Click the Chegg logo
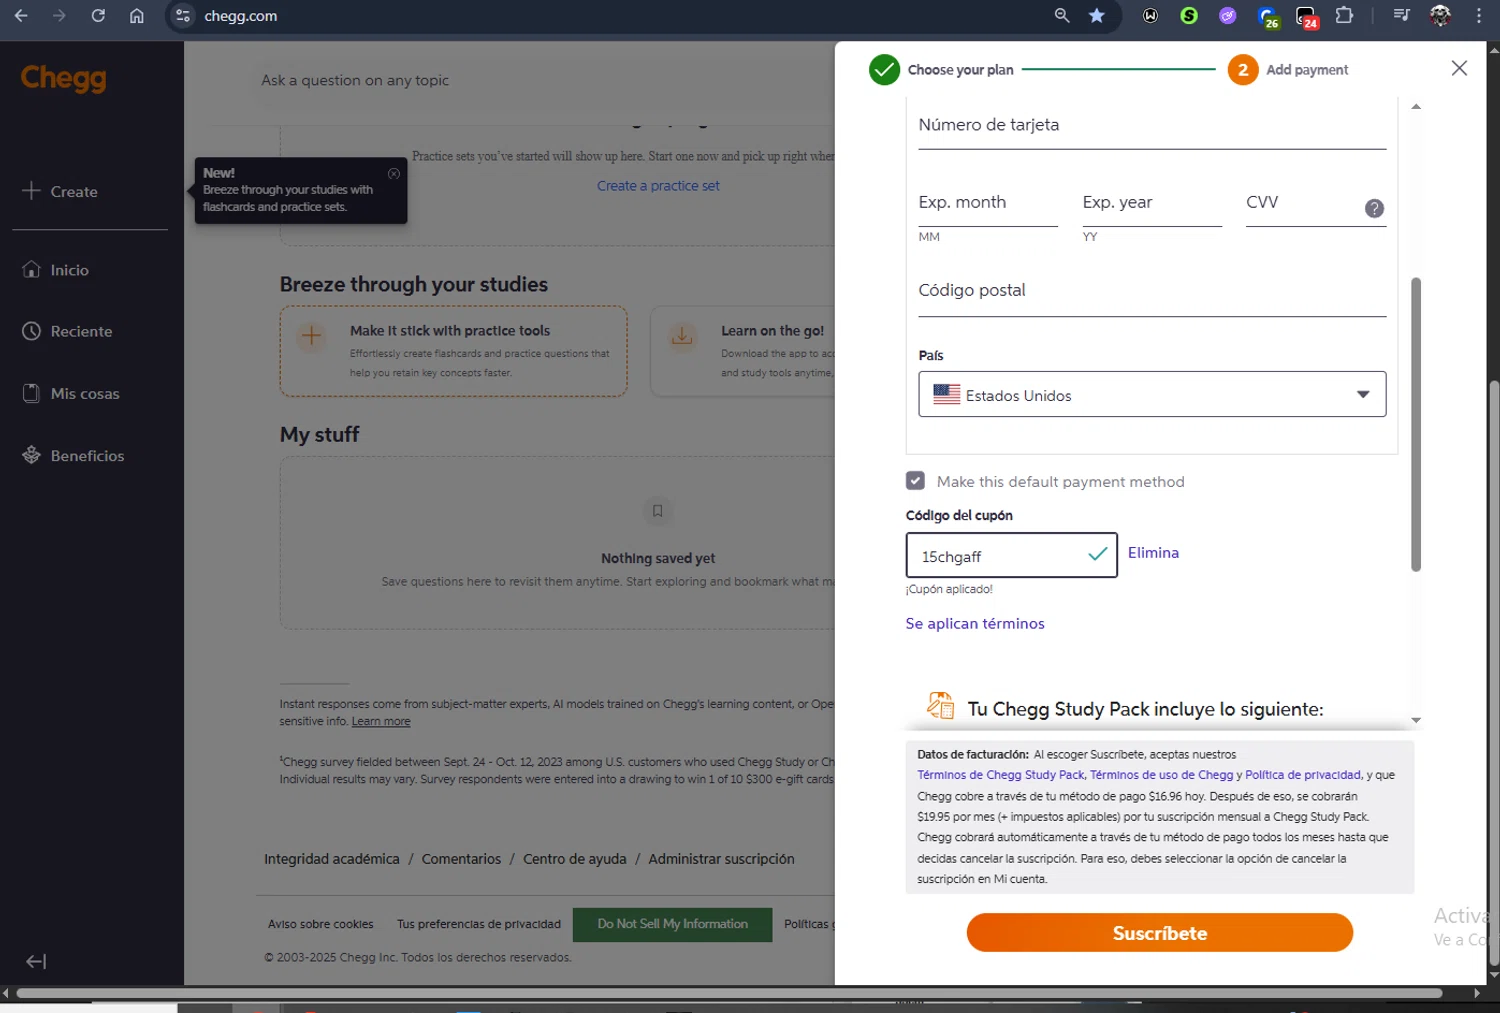 63,78
